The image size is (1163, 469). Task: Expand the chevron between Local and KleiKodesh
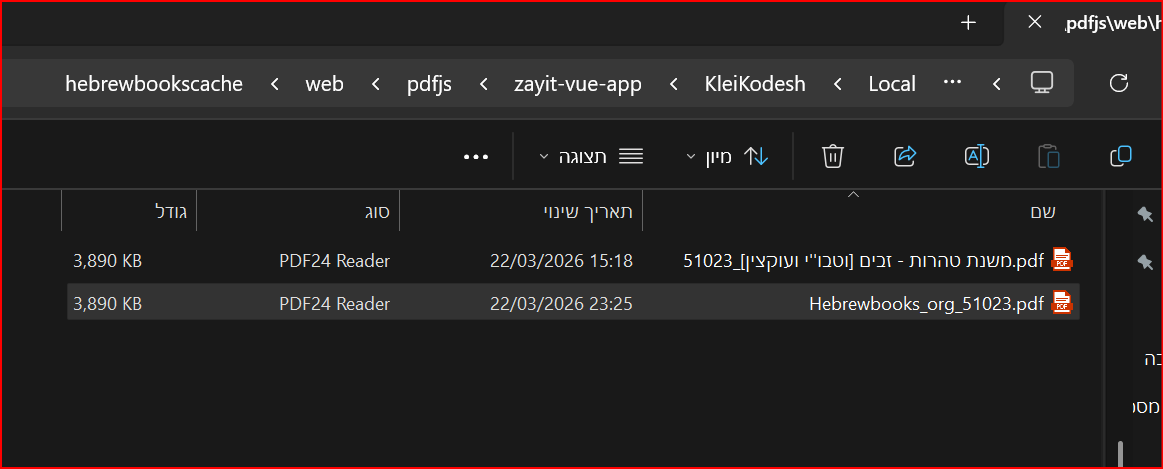[x=837, y=84]
